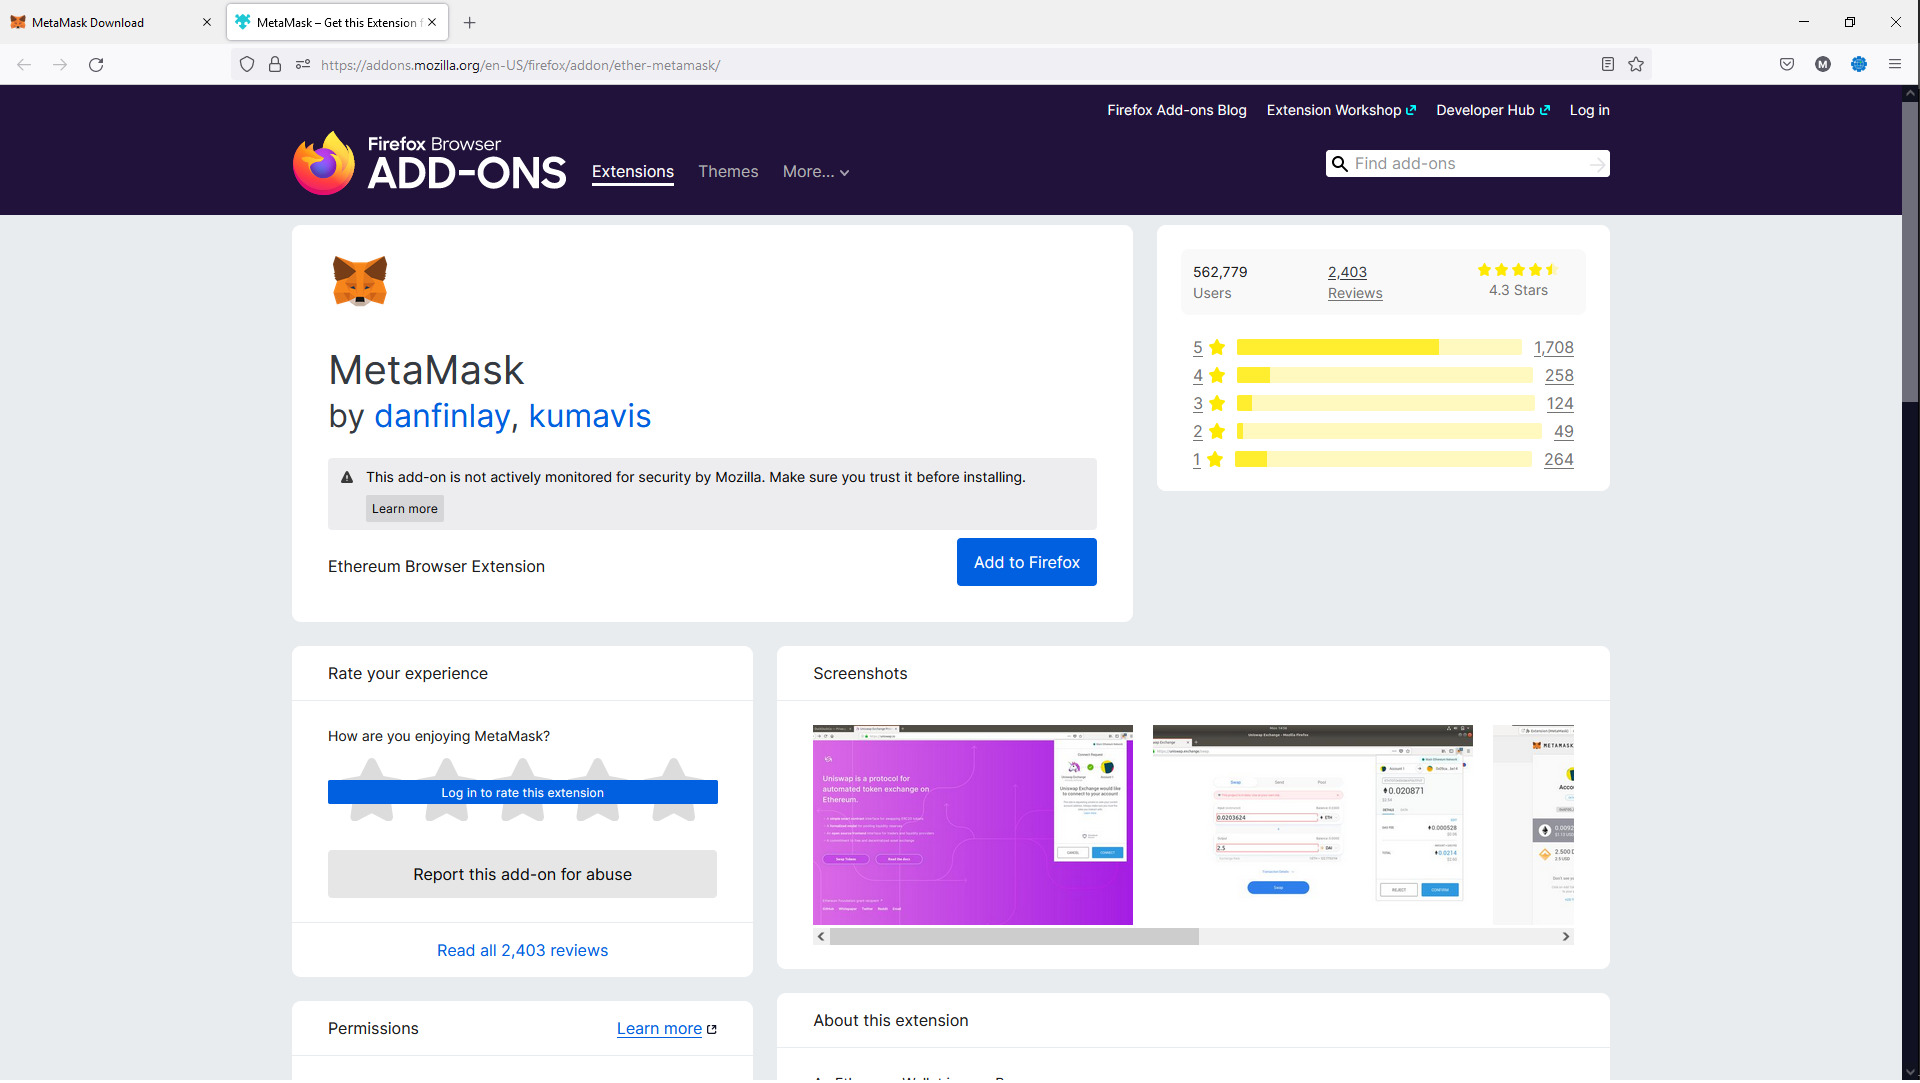Click the search magnifier icon
1920x1083 pixels.
pos(1340,164)
